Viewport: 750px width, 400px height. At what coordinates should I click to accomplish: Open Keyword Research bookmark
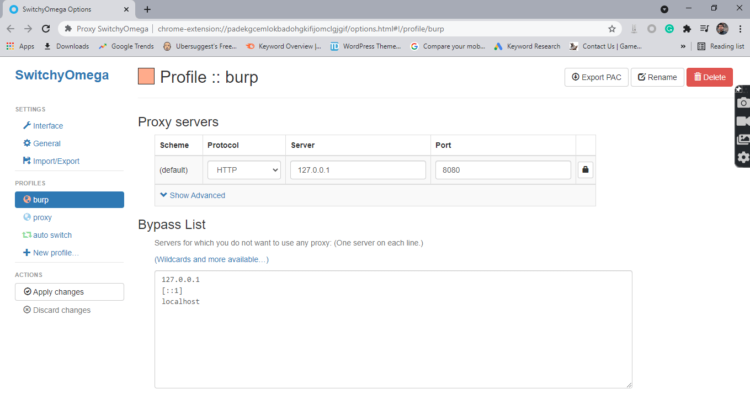pyautogui.click(x=527, y=46)
